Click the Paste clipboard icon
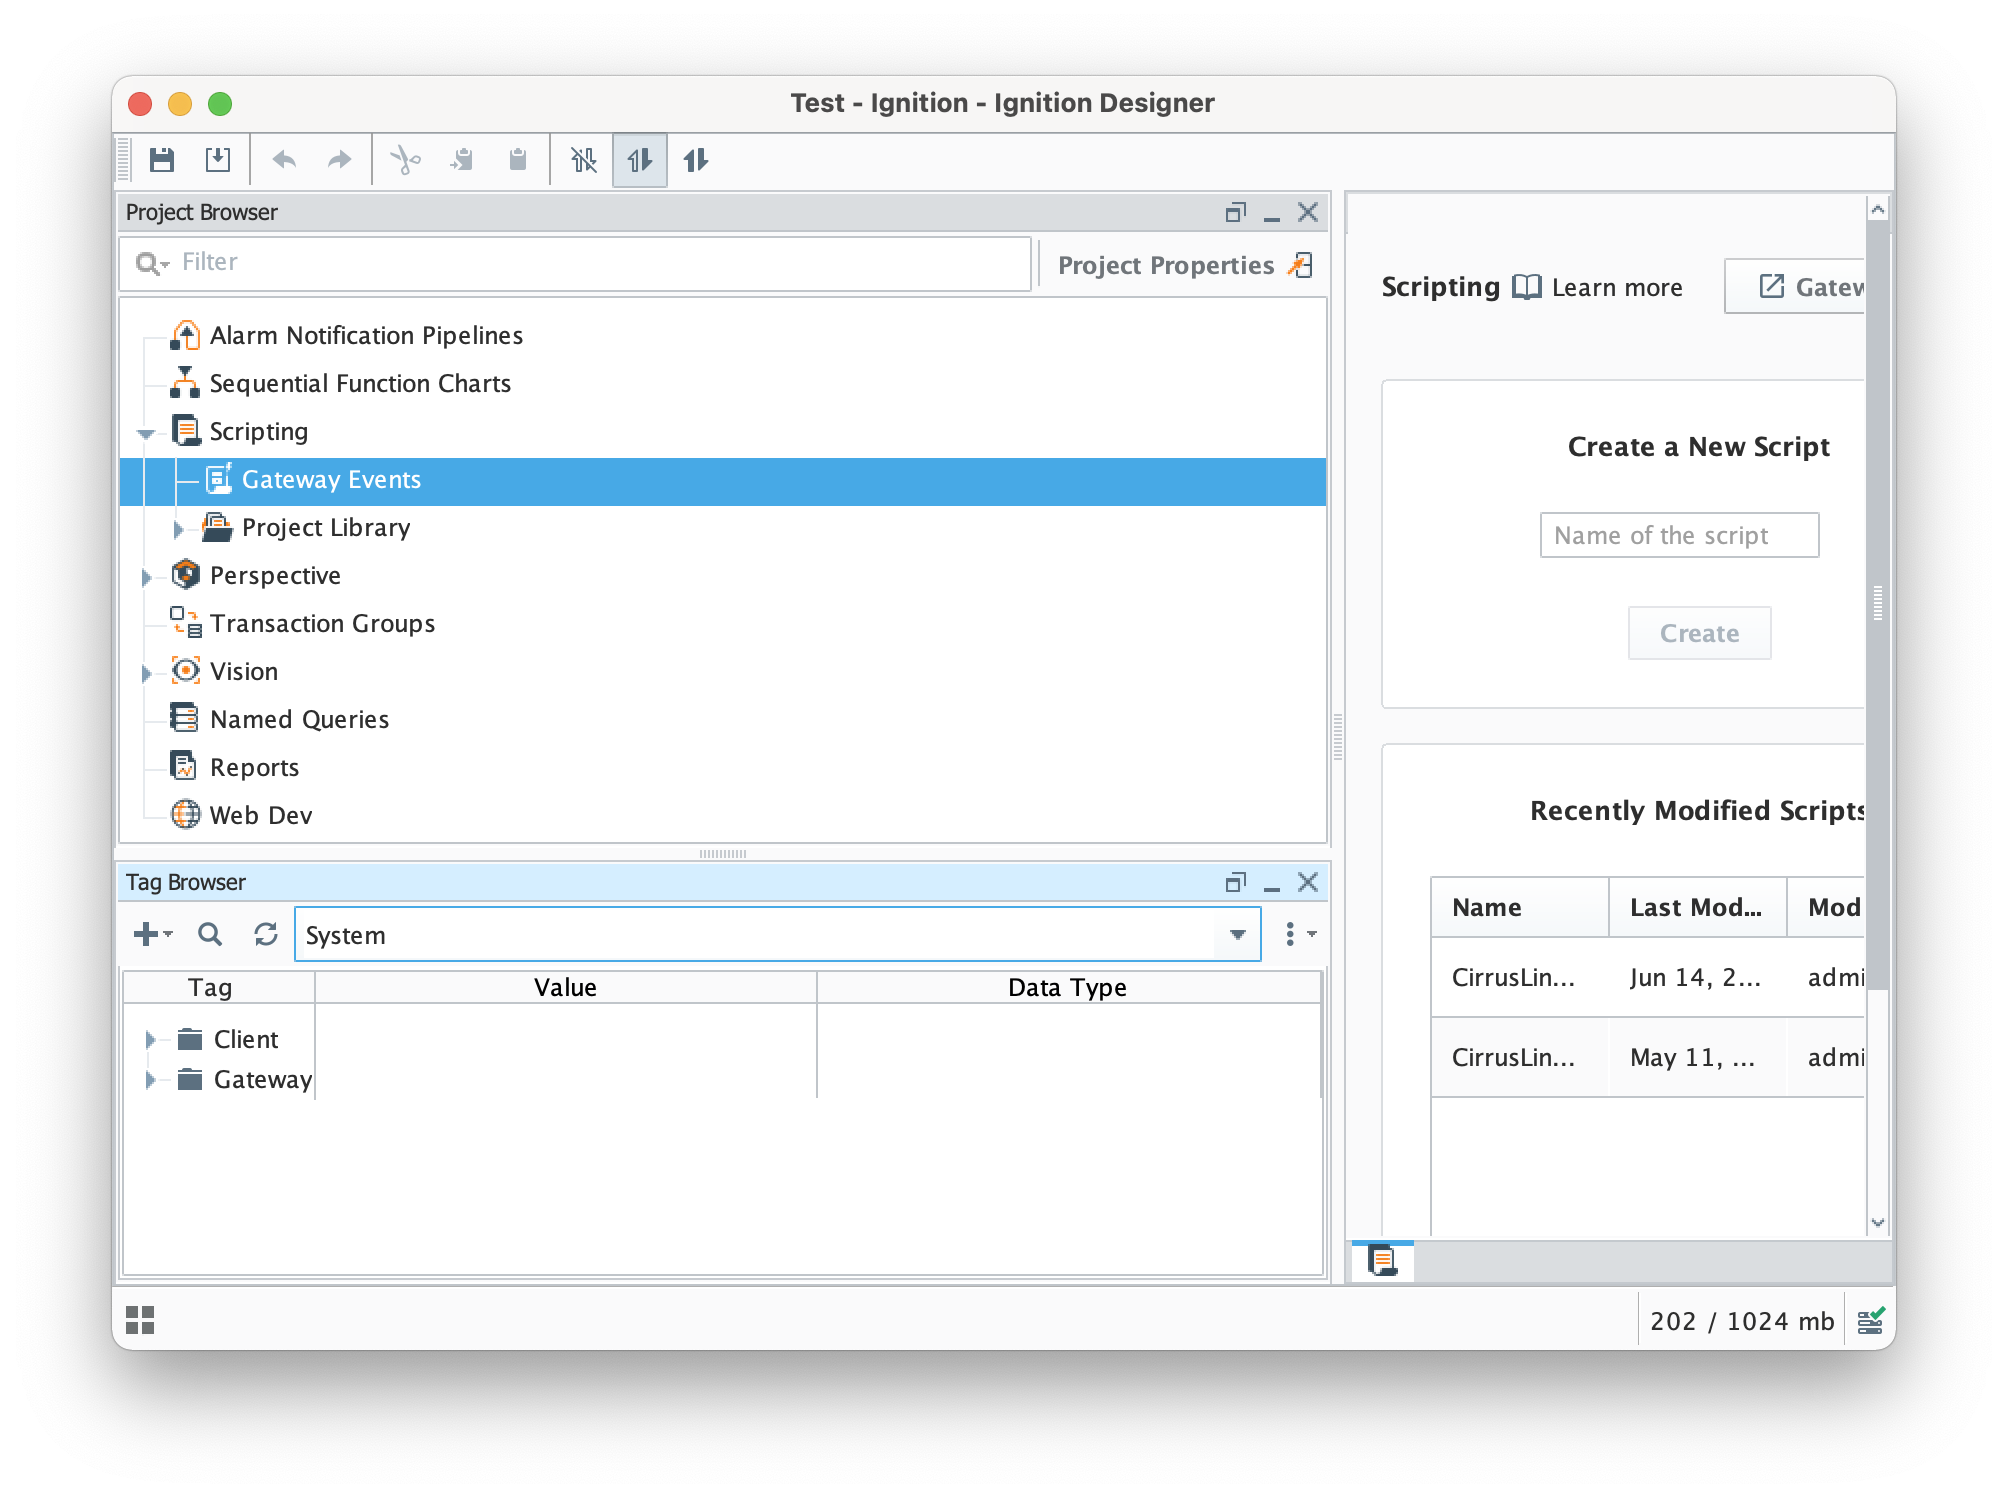Image resolution: width=2008 pixels, height=1498 pixels. 517,160
